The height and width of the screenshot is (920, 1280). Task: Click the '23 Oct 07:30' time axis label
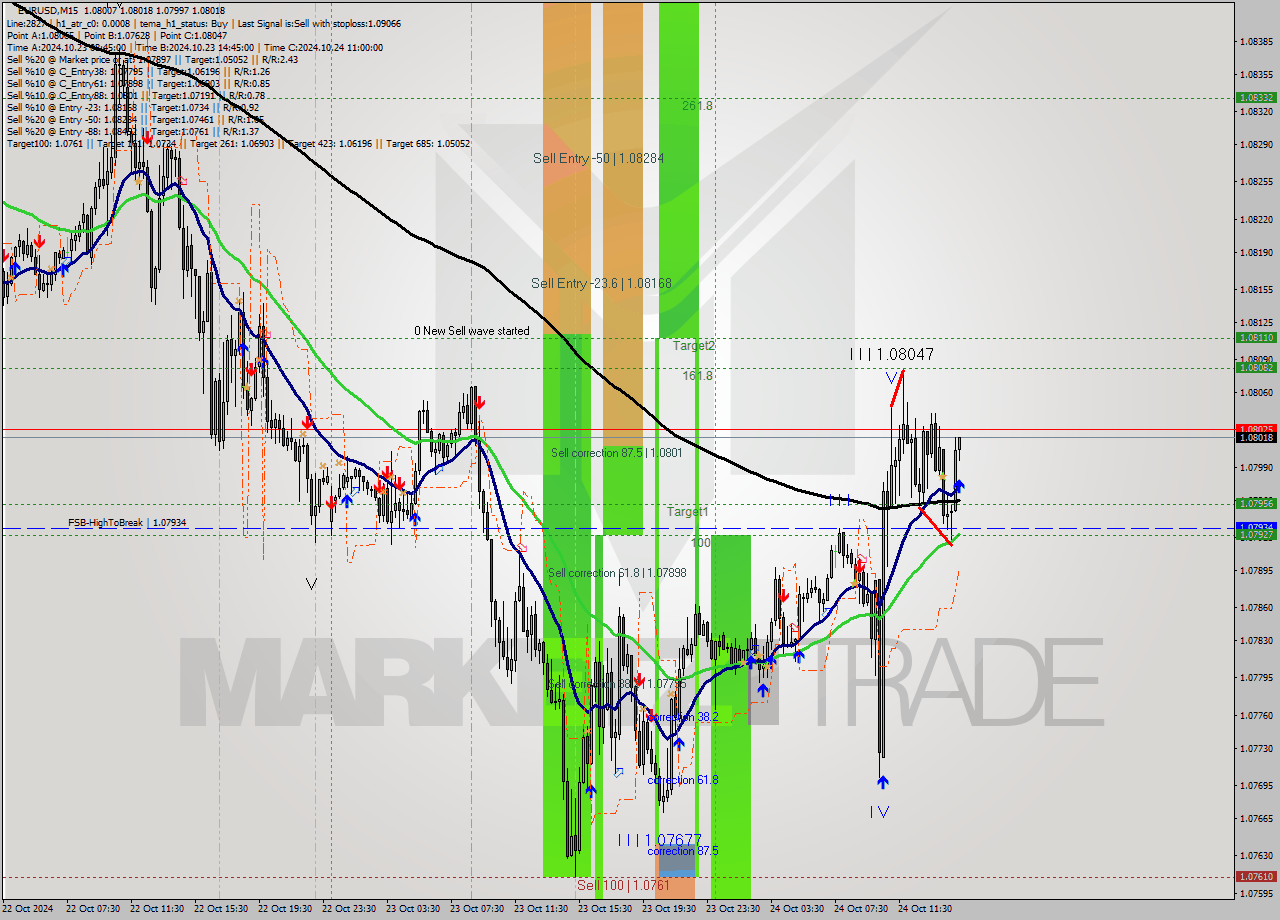[x=476, y=909]
